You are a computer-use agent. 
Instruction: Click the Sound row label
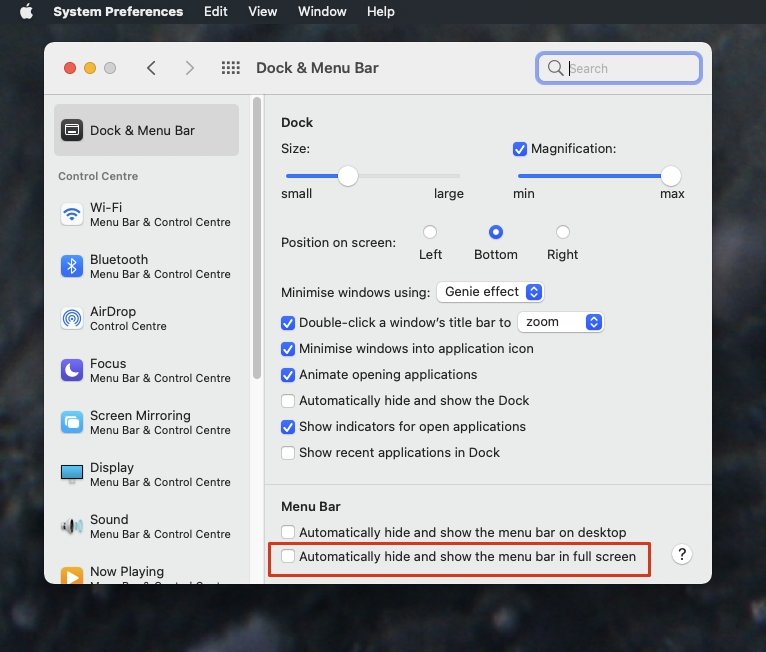[109, 520]
